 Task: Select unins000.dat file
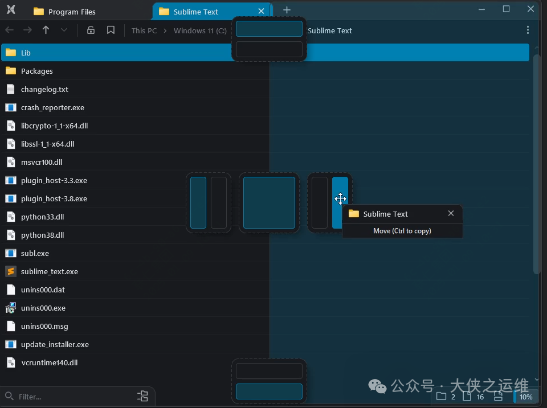(x=265, y=289)
